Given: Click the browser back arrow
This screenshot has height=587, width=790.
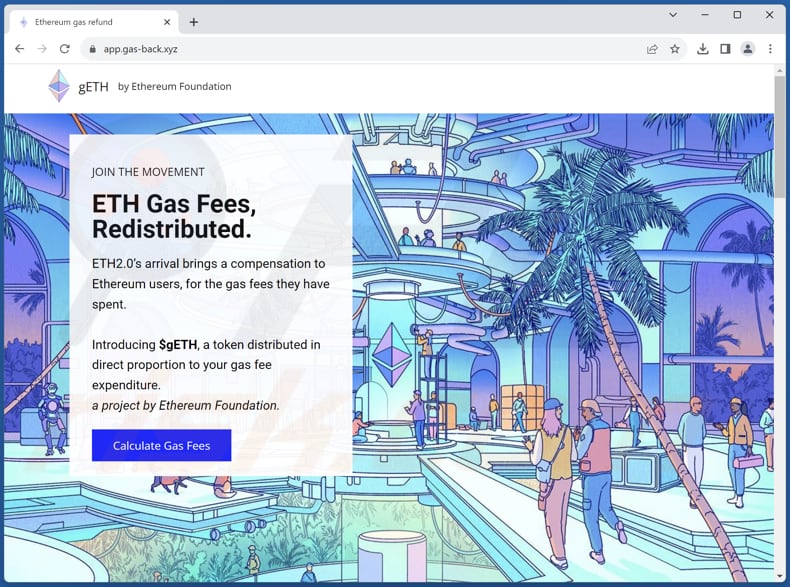Looking at the screenshot, I should (x=19, y=49).
